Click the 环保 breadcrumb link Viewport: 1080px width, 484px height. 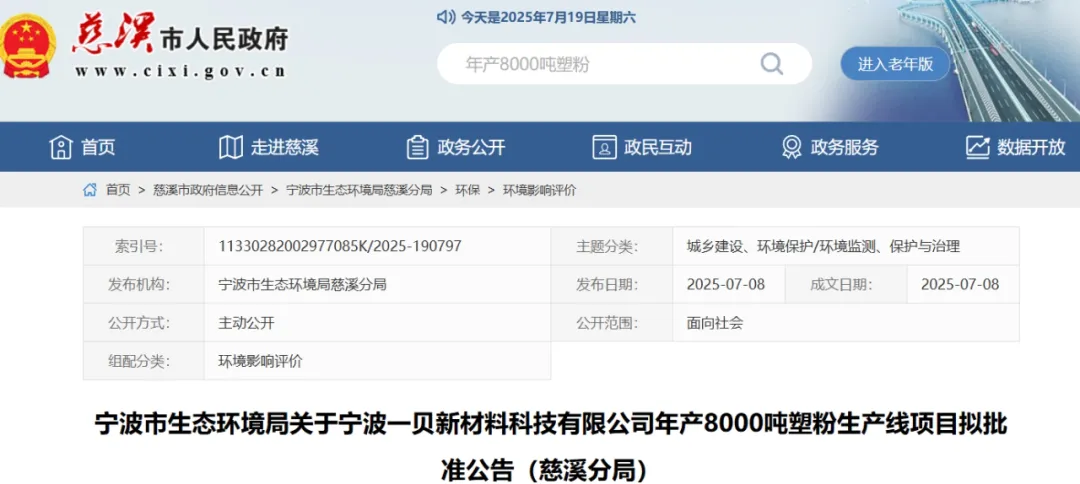(x=468, y=191)
